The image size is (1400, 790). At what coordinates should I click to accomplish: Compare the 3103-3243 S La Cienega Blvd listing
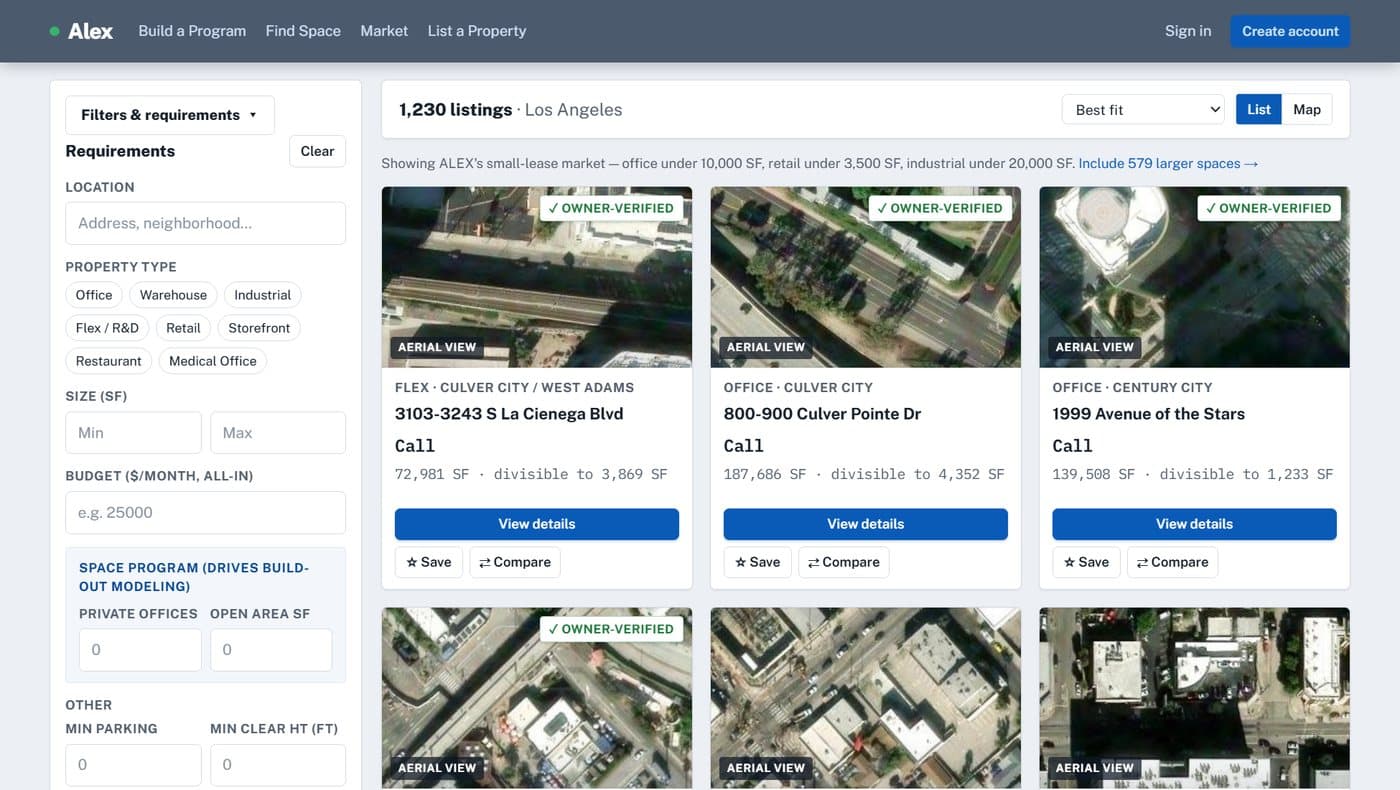pos(515,562)
